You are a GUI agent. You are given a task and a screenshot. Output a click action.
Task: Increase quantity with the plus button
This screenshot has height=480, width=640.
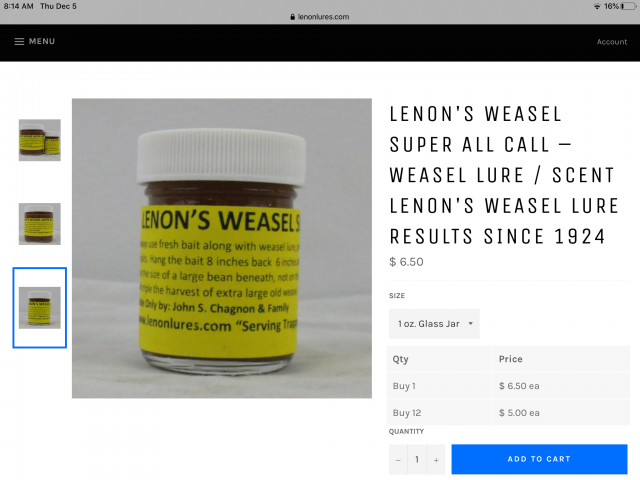[436, 460]
